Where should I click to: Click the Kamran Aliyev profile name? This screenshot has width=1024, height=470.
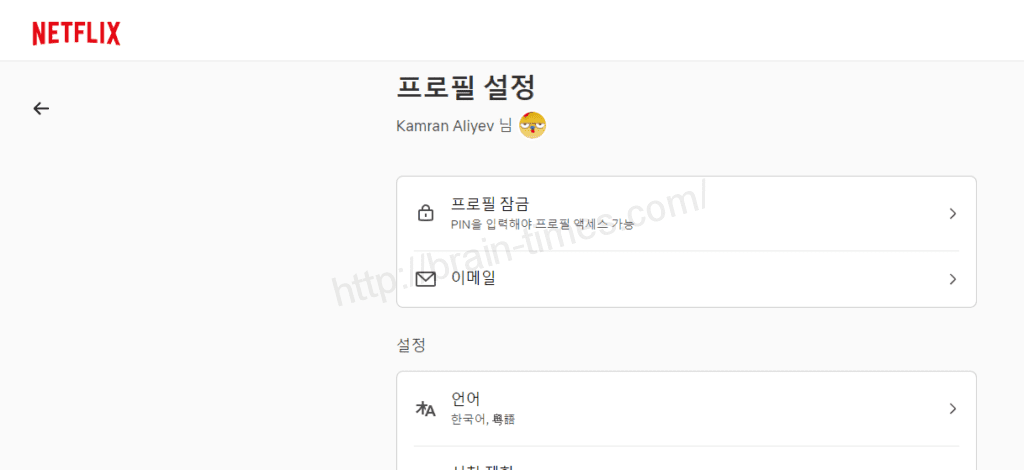[x=445, y=126]
